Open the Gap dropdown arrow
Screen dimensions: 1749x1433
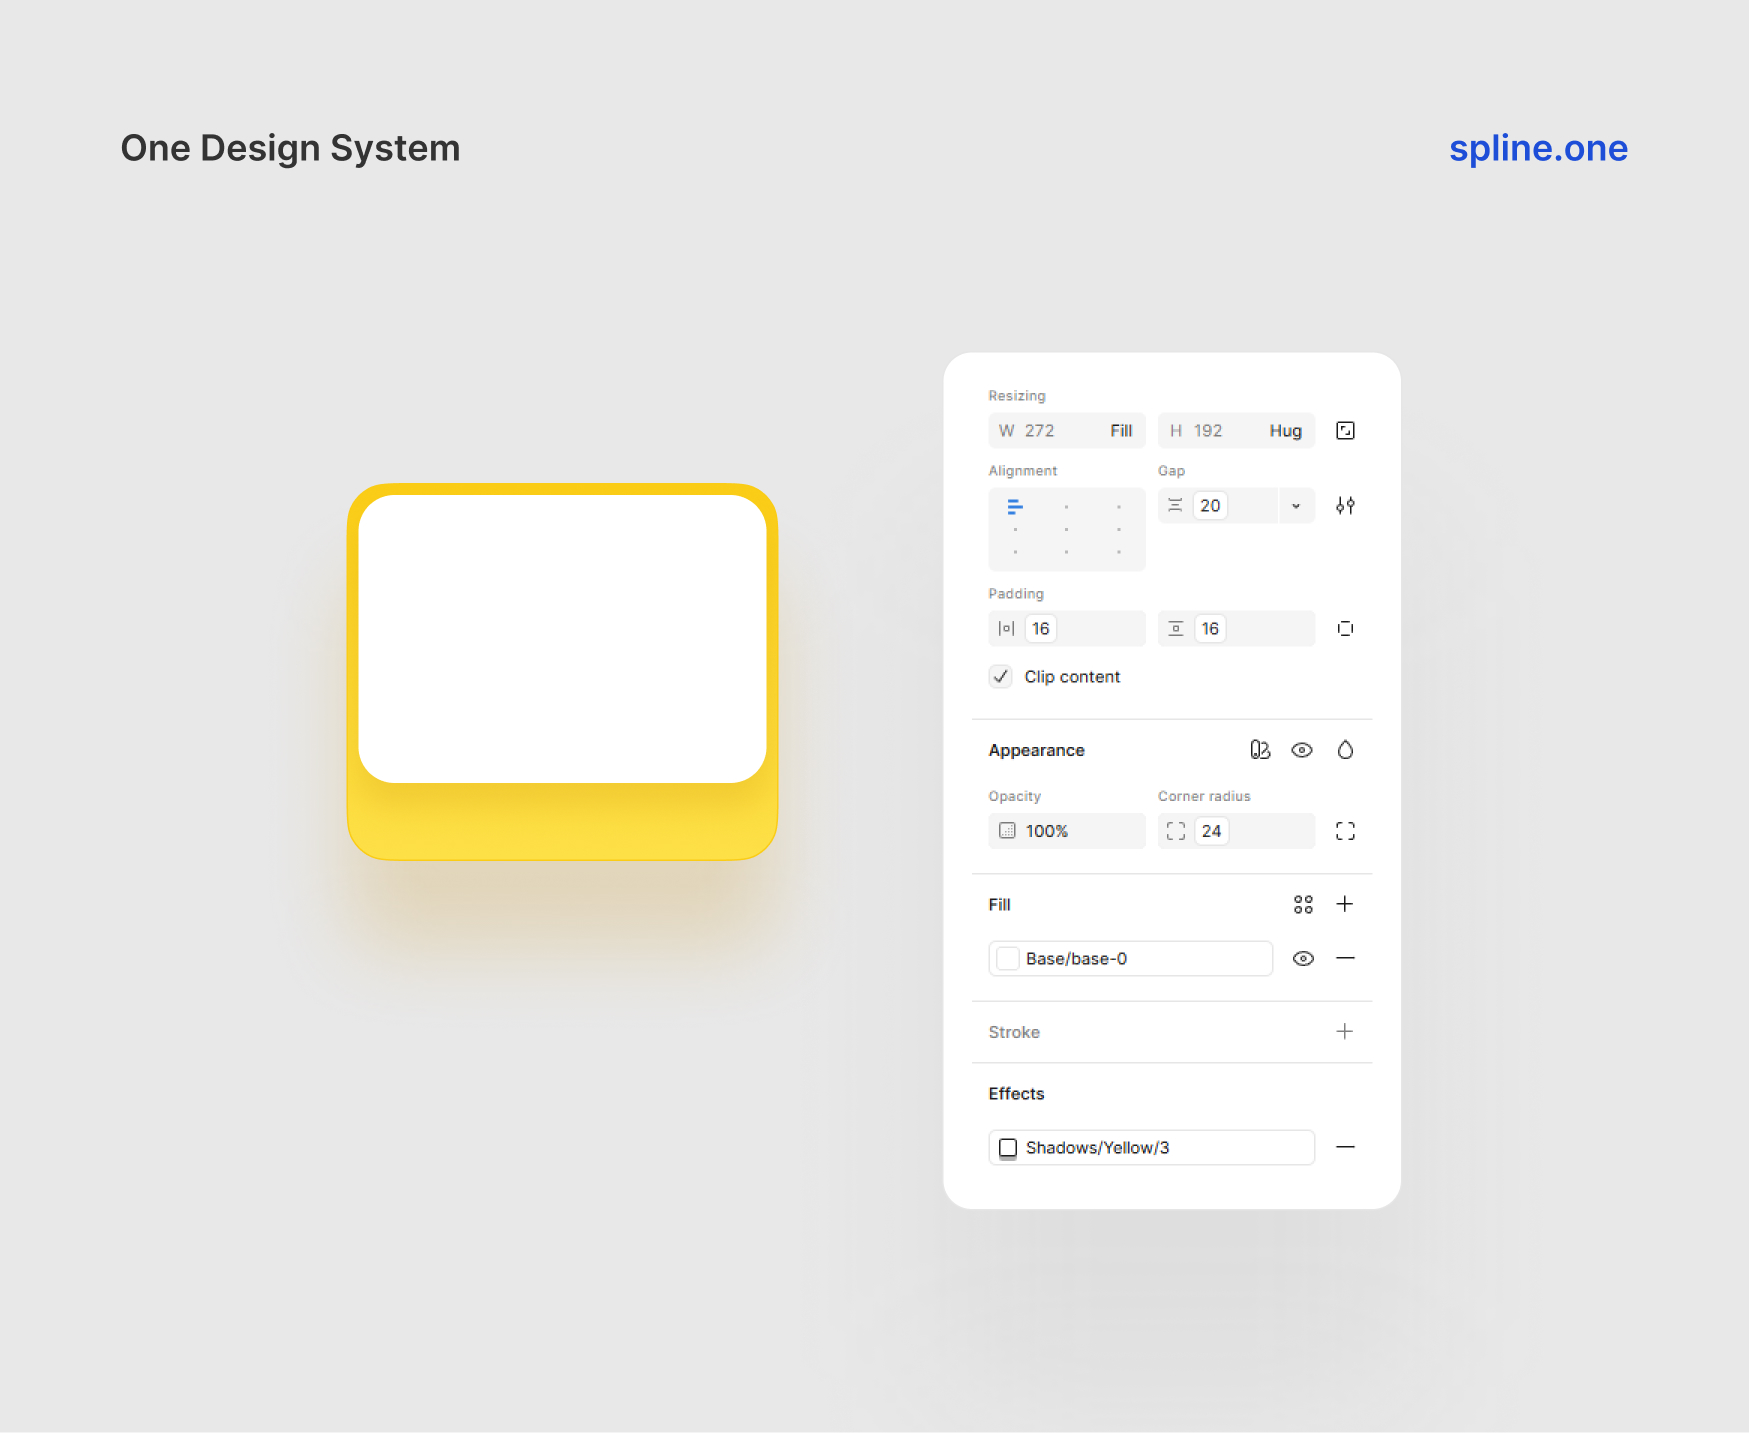click(1296, 506)
